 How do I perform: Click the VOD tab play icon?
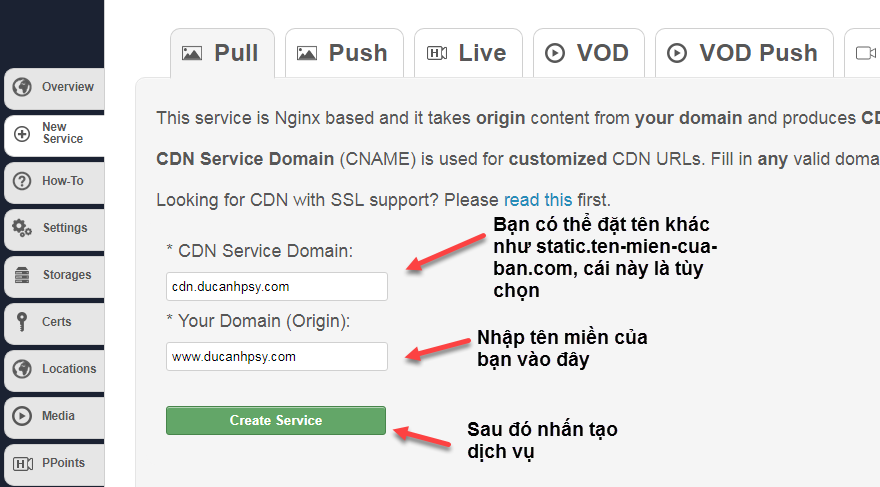[554, 53]
